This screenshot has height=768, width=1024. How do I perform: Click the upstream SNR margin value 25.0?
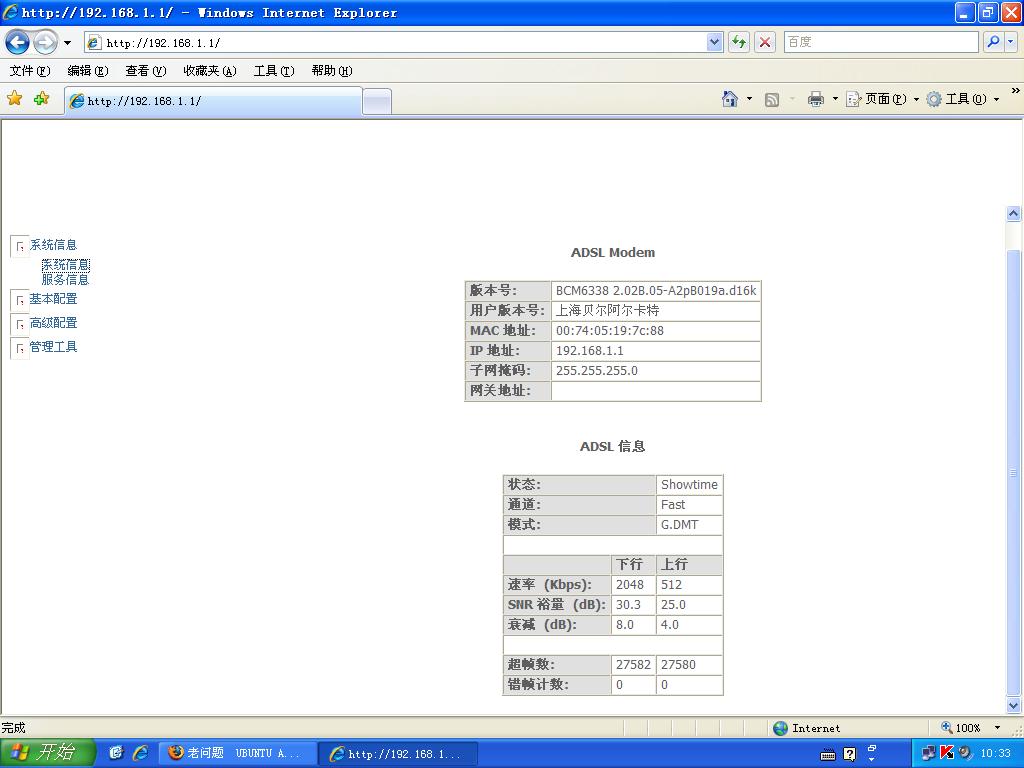point(673,605)
